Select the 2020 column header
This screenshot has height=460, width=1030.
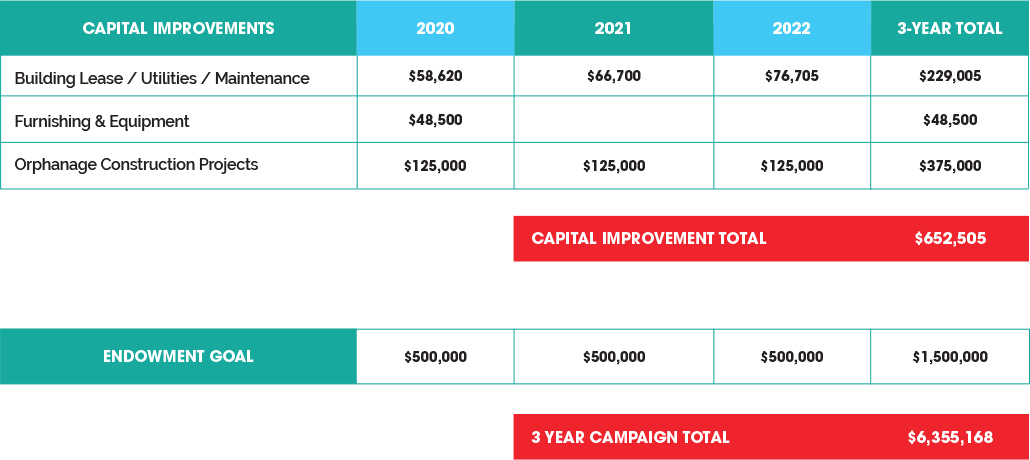(x=436, y=28)
